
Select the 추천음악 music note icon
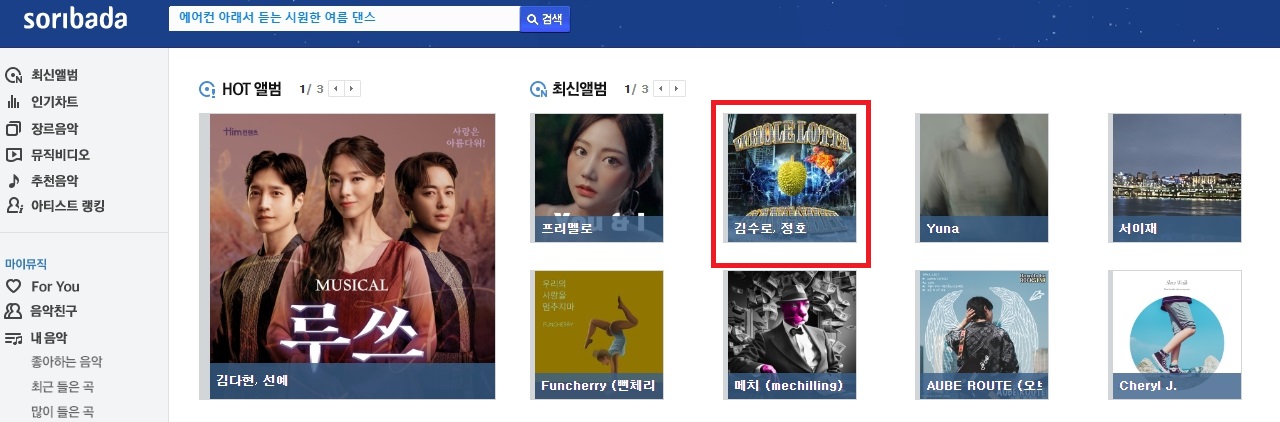[14, 181]
